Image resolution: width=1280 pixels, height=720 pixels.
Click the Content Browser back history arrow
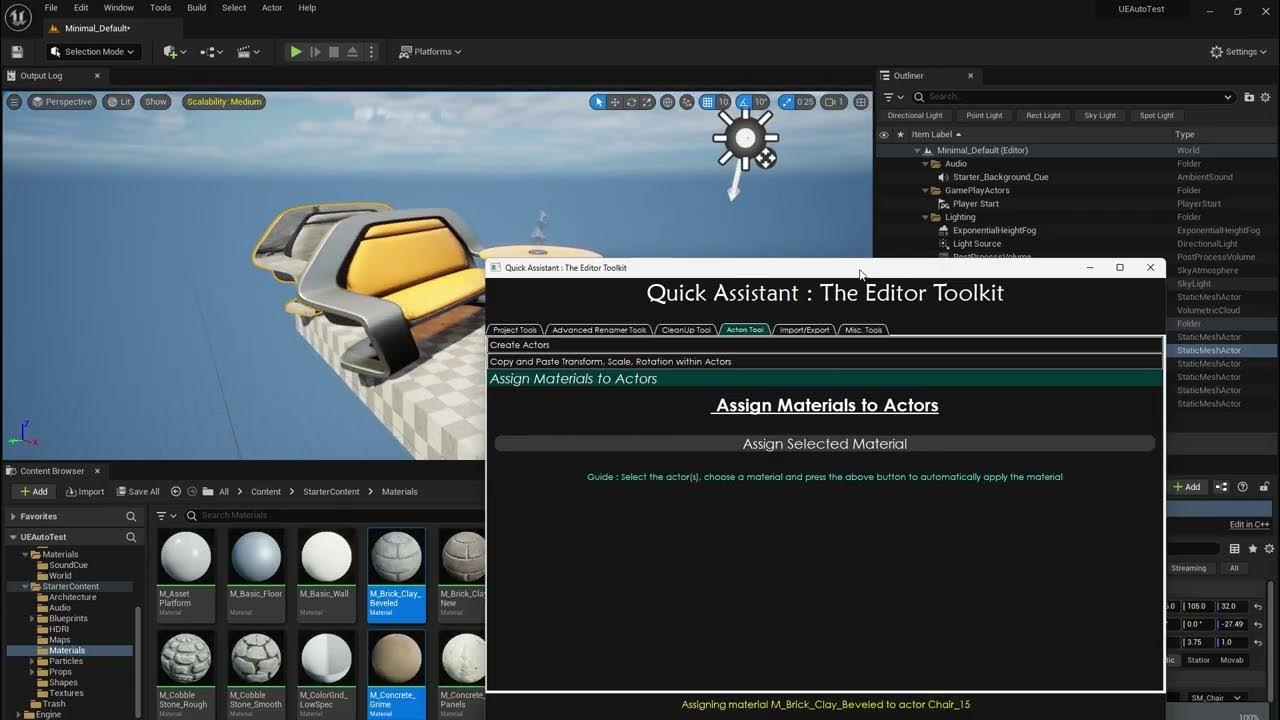point(176,492)
